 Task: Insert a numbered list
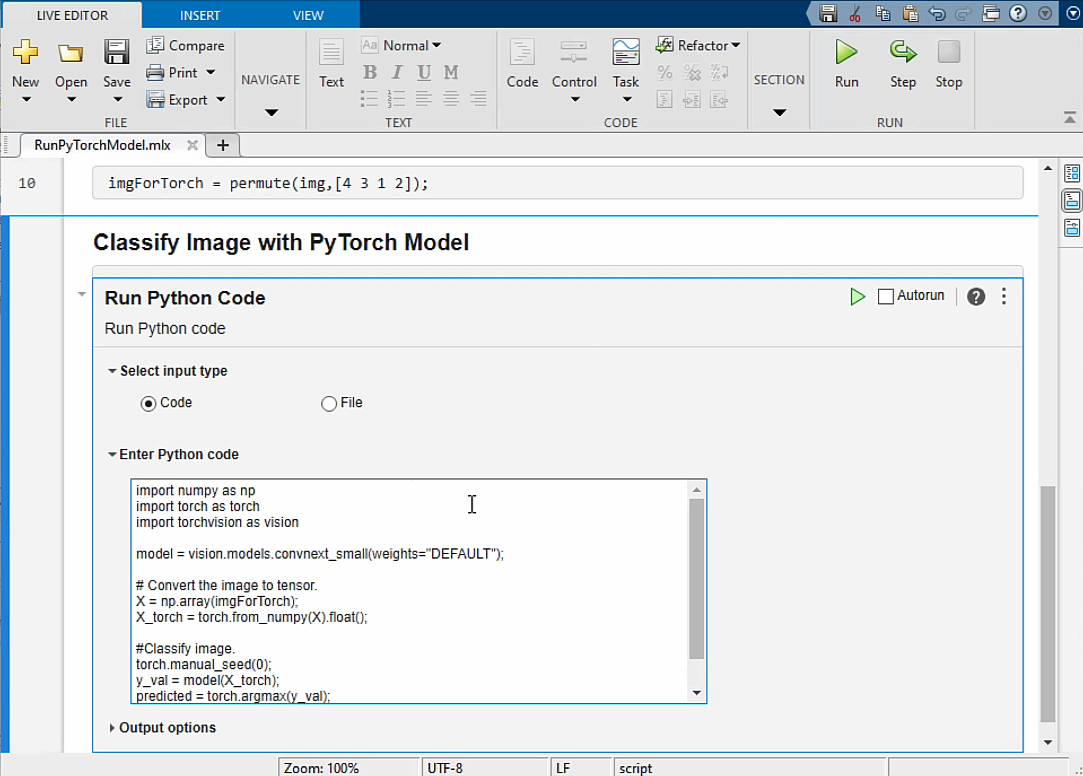pos(396,99)
